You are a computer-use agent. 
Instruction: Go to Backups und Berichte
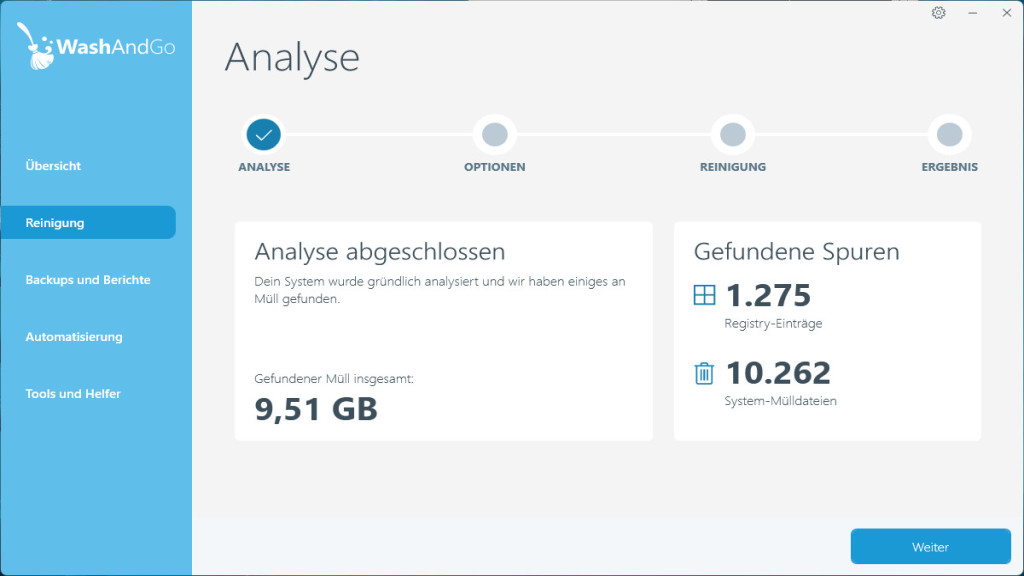point(88,280)
